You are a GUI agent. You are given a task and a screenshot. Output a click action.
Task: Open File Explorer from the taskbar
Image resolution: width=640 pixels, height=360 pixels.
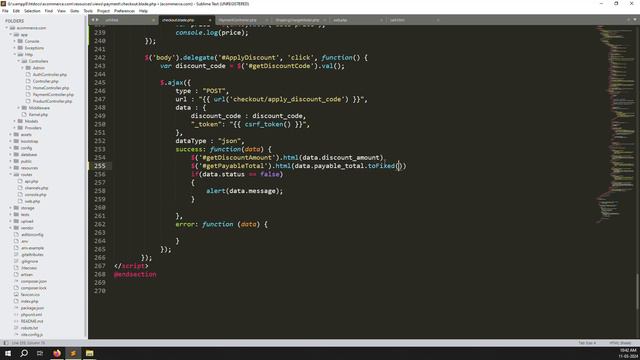89,353
